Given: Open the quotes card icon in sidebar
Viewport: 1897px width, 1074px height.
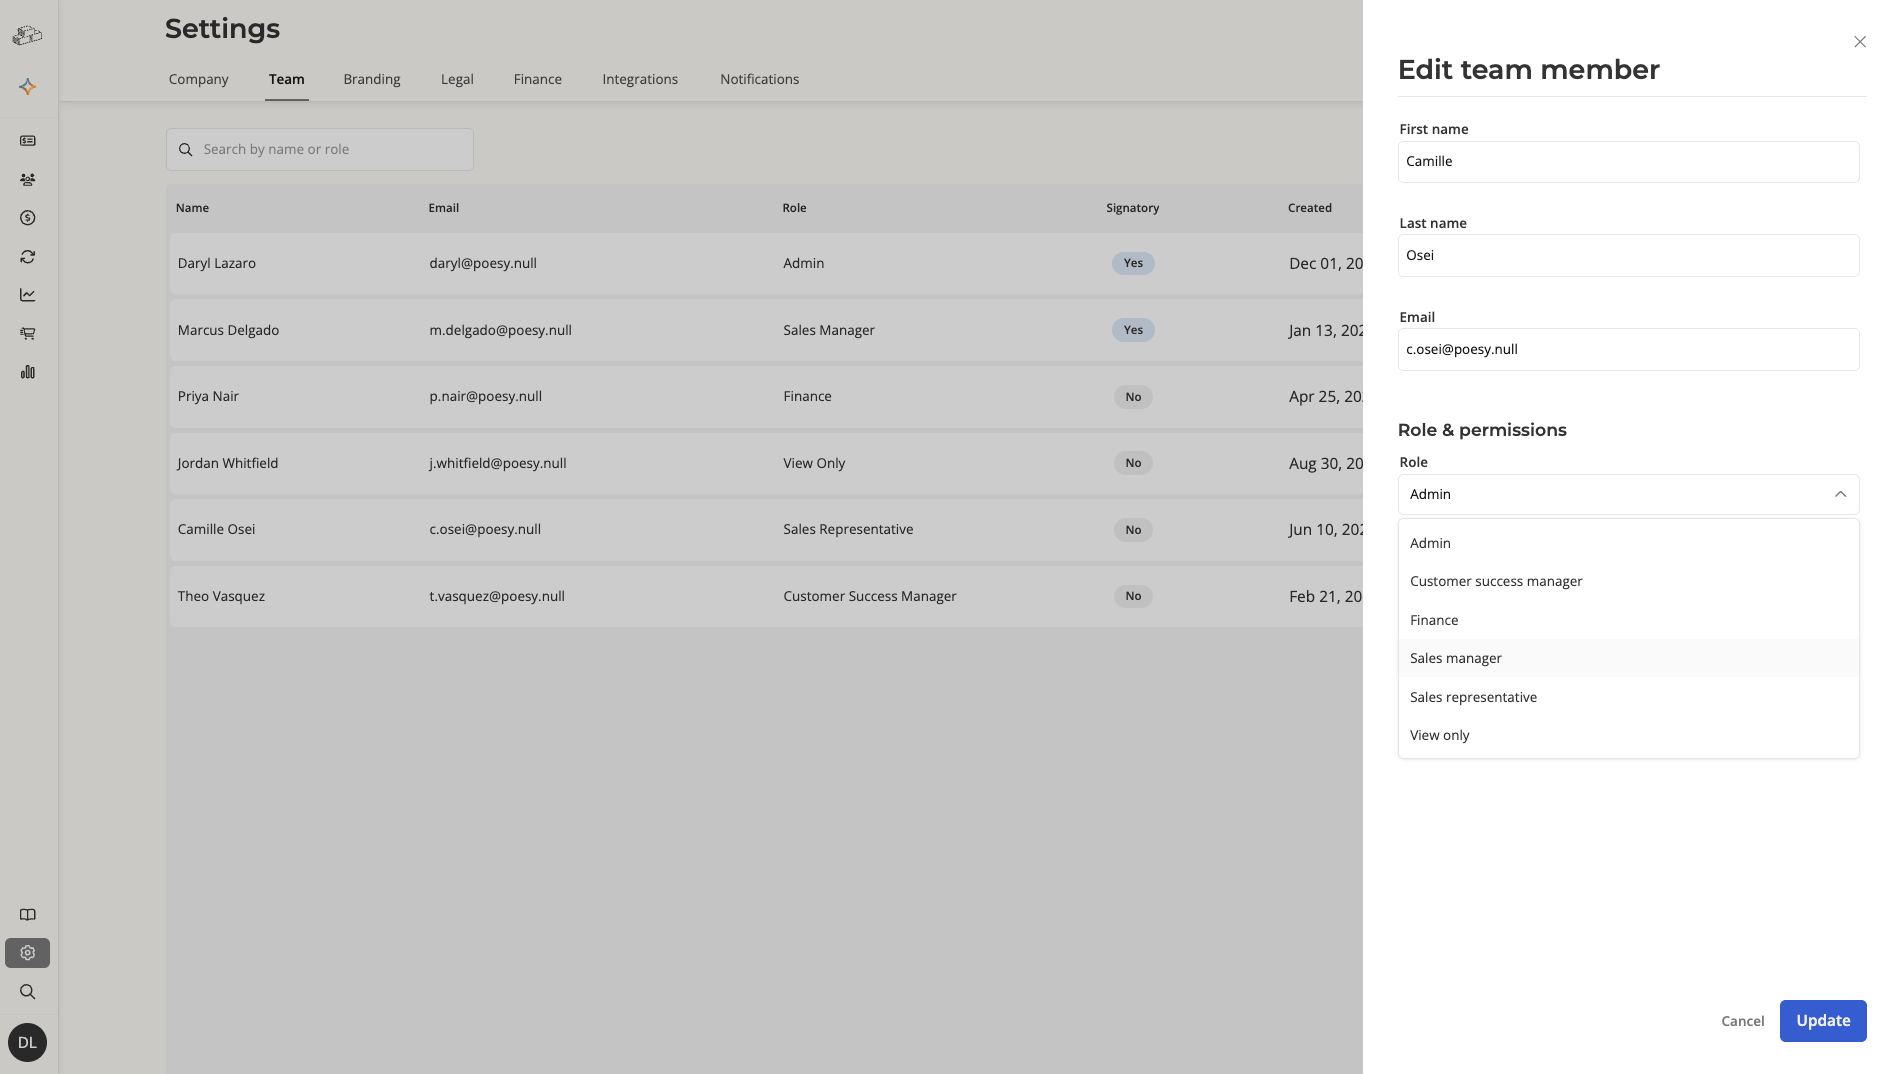Looking at the screenshot, I should (x=28, y=141).
